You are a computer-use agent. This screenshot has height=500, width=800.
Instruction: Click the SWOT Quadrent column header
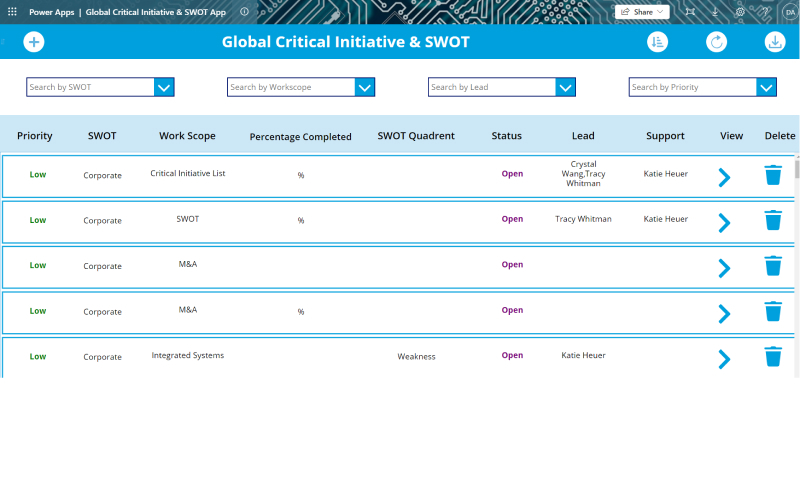(x=416, y=136)
